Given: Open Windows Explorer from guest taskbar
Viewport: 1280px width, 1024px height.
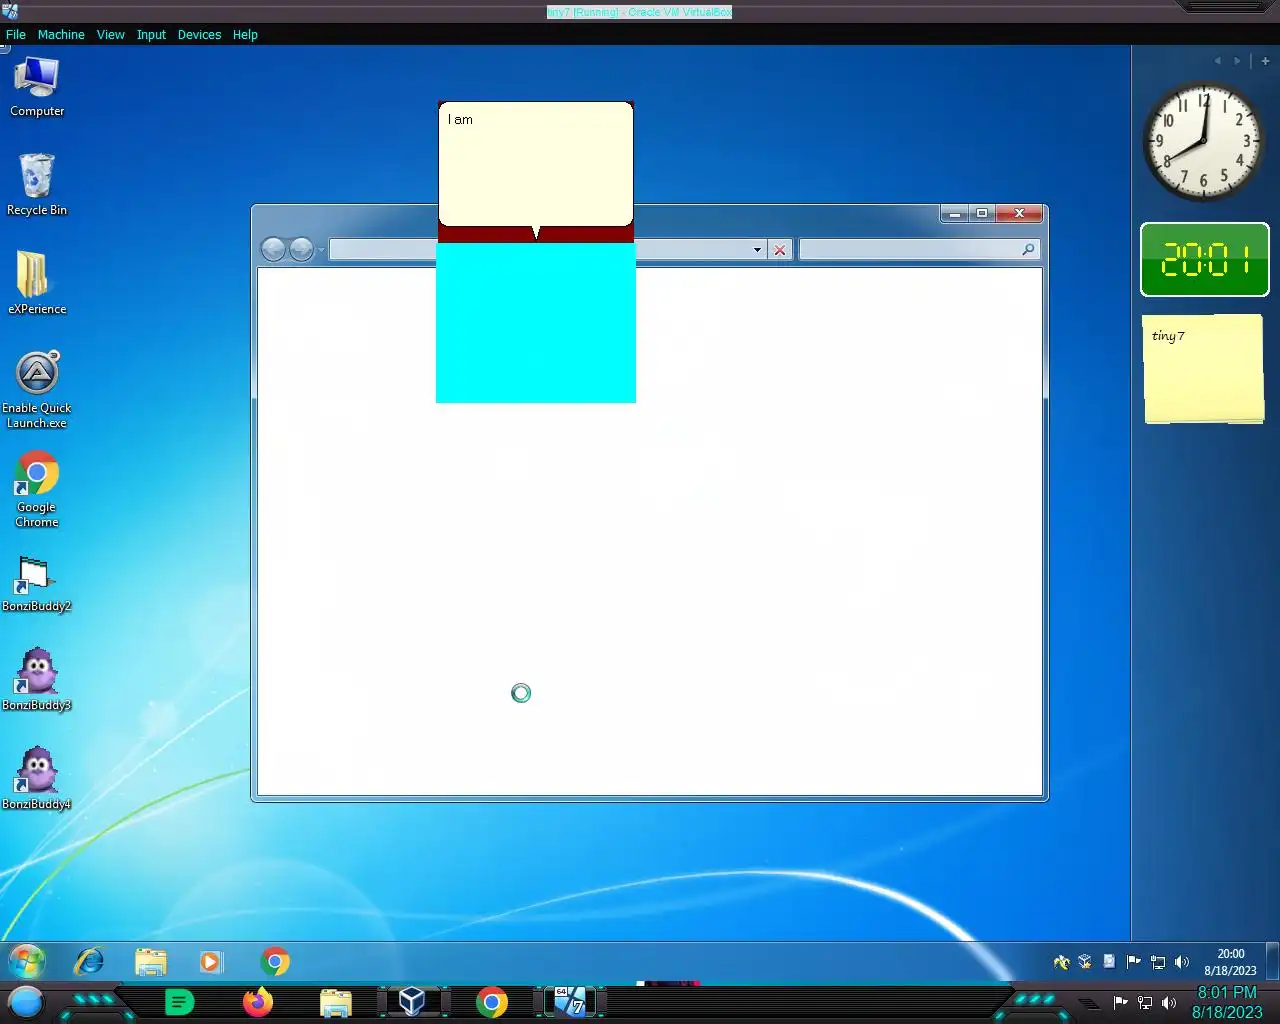Looking at the screenshot, I should (x=151, y=962).
